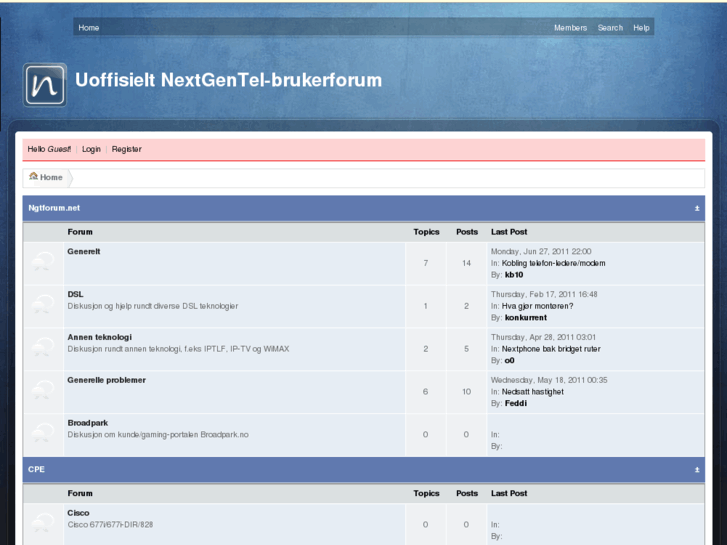Click the Cisco forum status icon
727x545 pixels.
coord(43,524)
